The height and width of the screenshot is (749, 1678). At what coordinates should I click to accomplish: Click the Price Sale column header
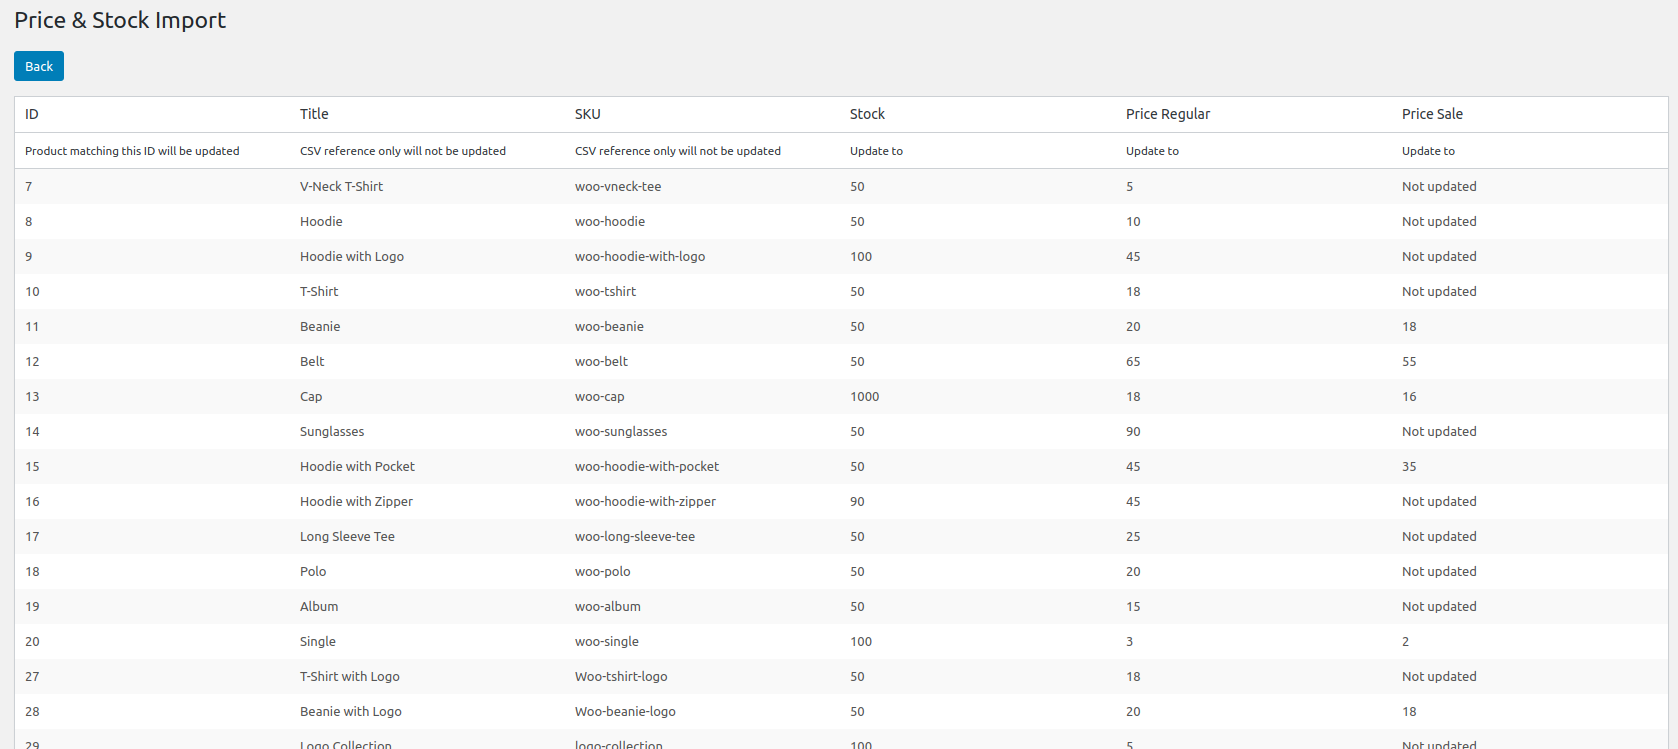(x=1432, y=114)
